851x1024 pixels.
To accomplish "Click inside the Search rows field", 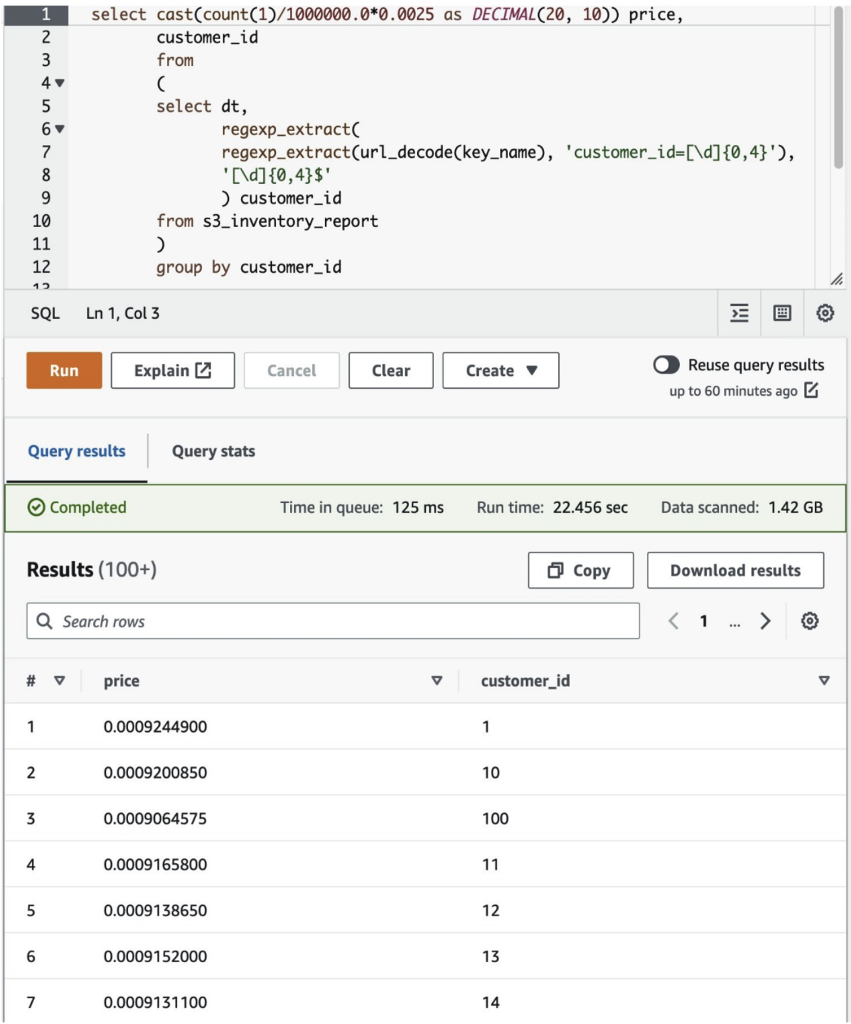I will (x=300, y=621).
